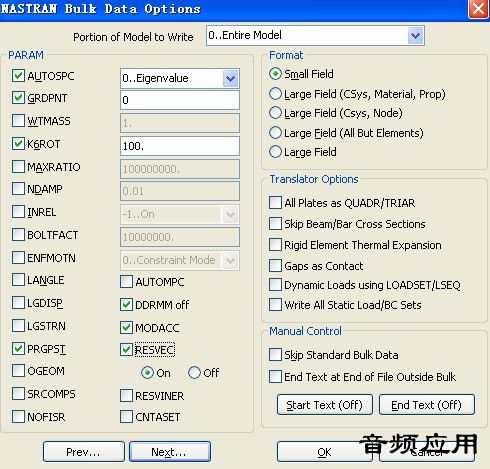This screenshot has height=469, width=490.
Task: Enable the NDAMP checkbox
Action: (18, 189)
